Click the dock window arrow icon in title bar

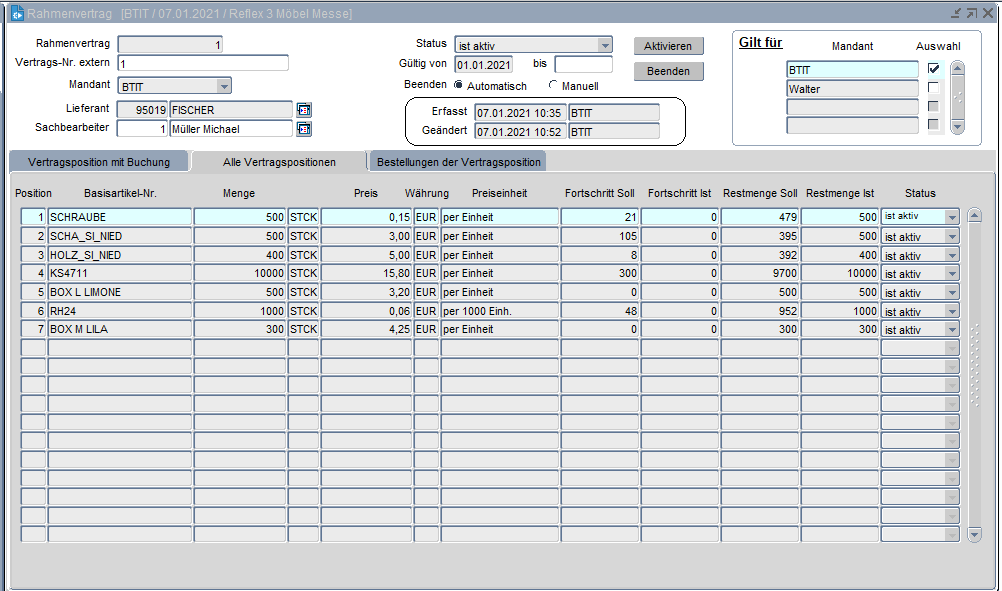pos(956,13)
